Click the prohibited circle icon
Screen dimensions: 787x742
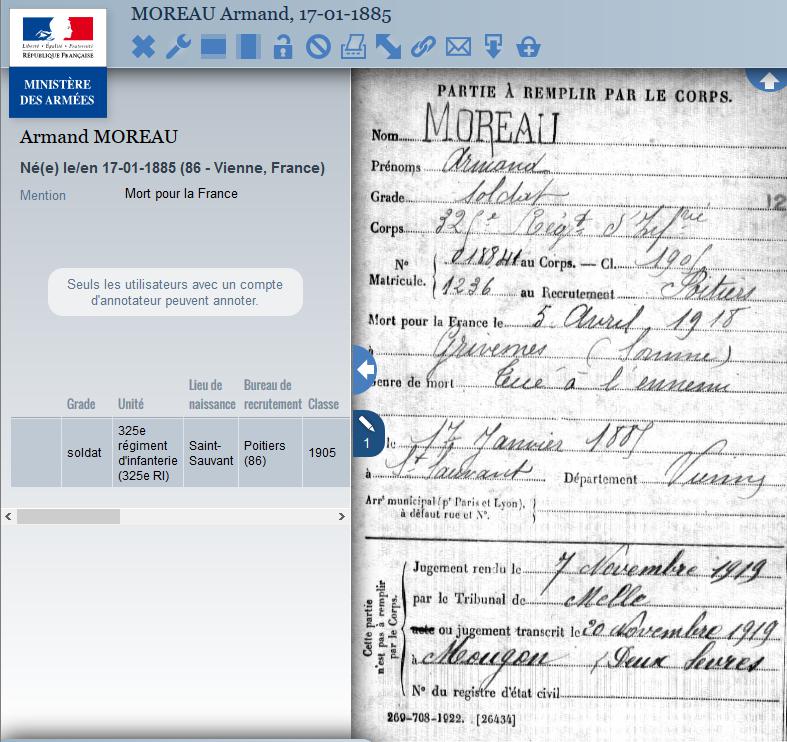[318, 47]
